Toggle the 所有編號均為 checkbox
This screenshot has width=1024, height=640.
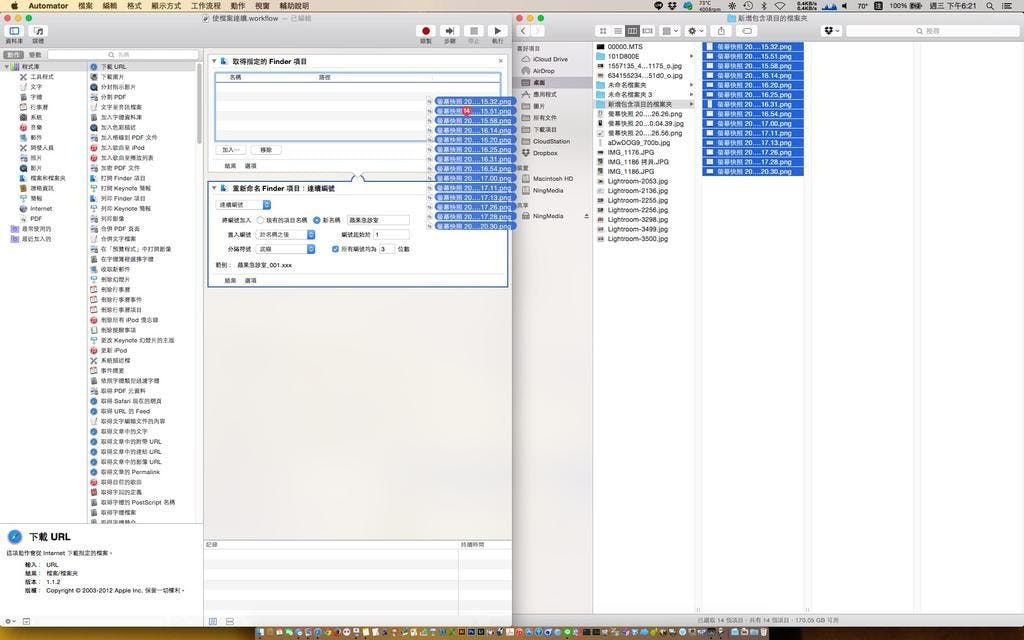click(335, 249)
